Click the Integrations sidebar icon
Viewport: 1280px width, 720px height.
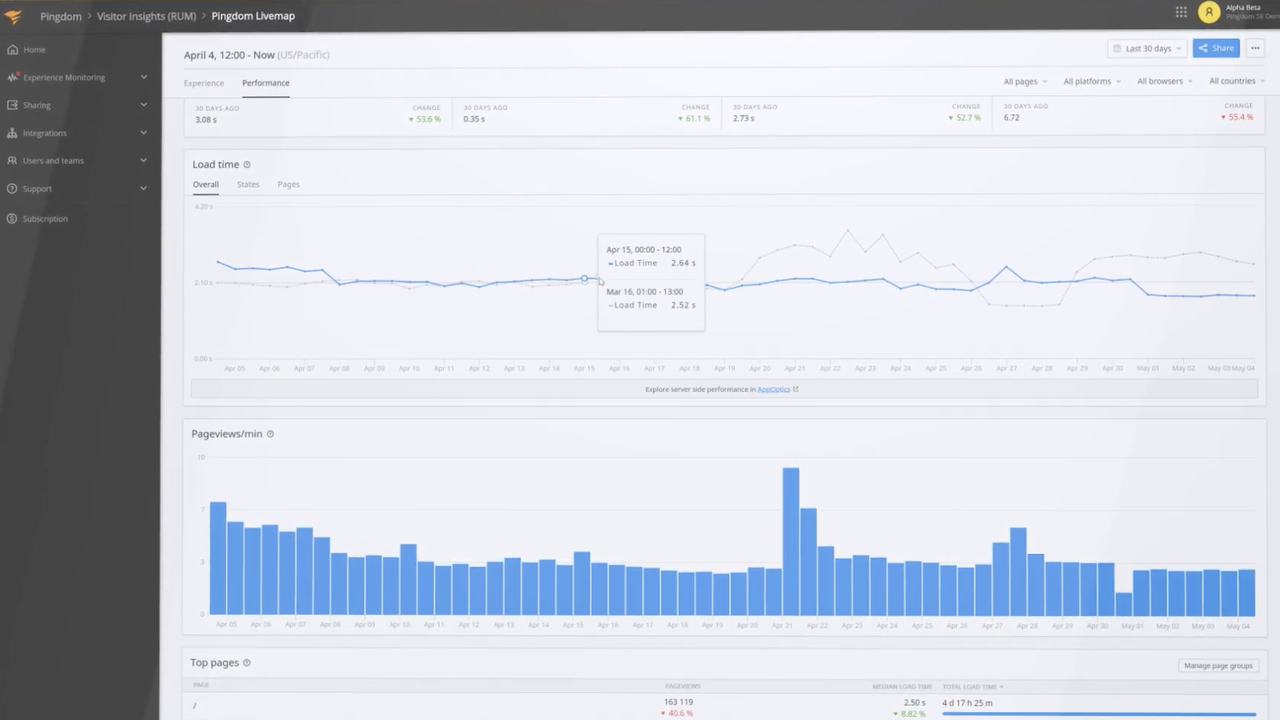[13, 132]
